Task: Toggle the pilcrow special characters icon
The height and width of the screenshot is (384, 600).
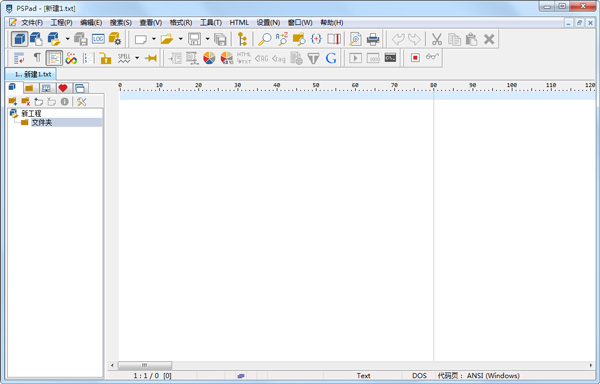Action: pos(37,57)
